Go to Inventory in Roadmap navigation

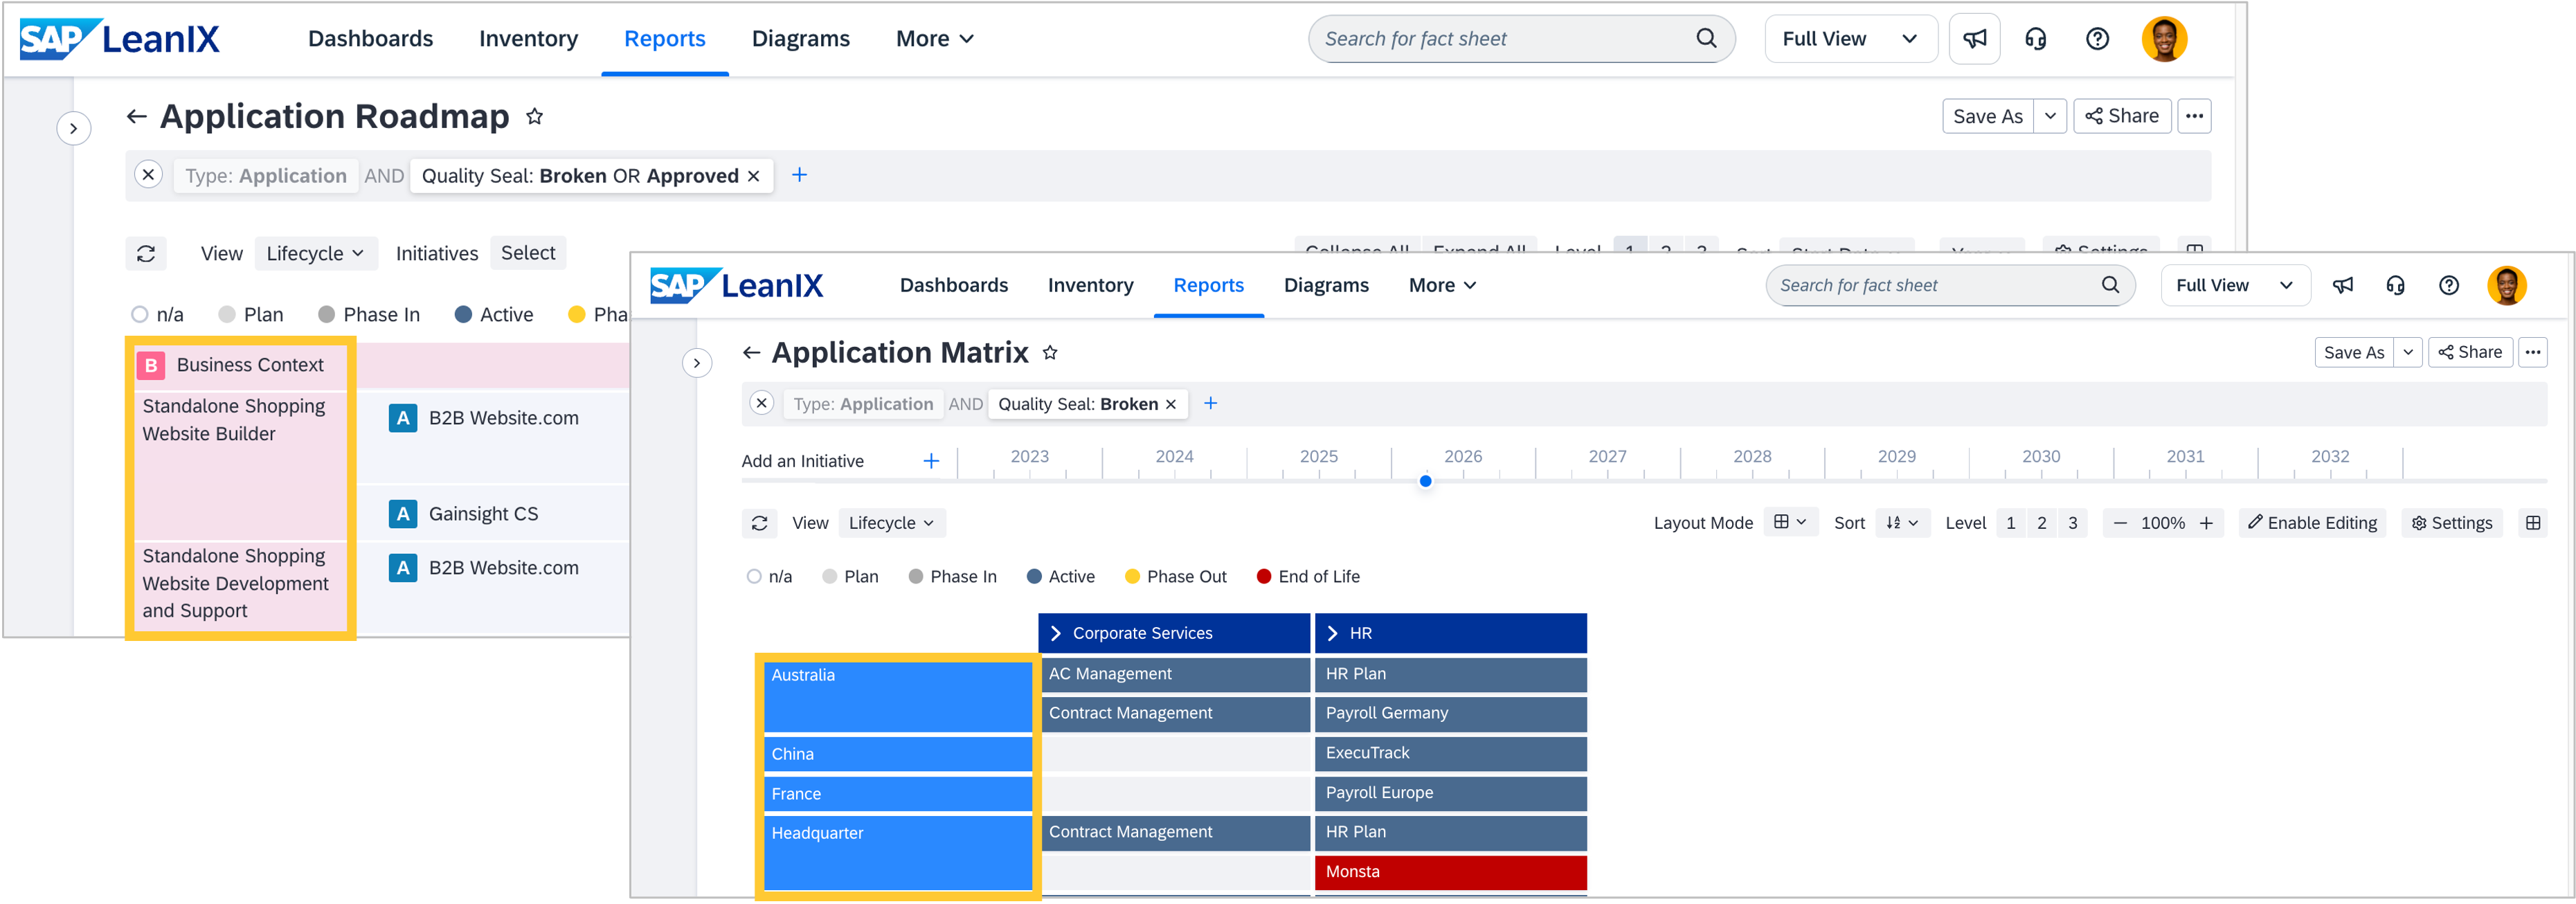[528, 39]
